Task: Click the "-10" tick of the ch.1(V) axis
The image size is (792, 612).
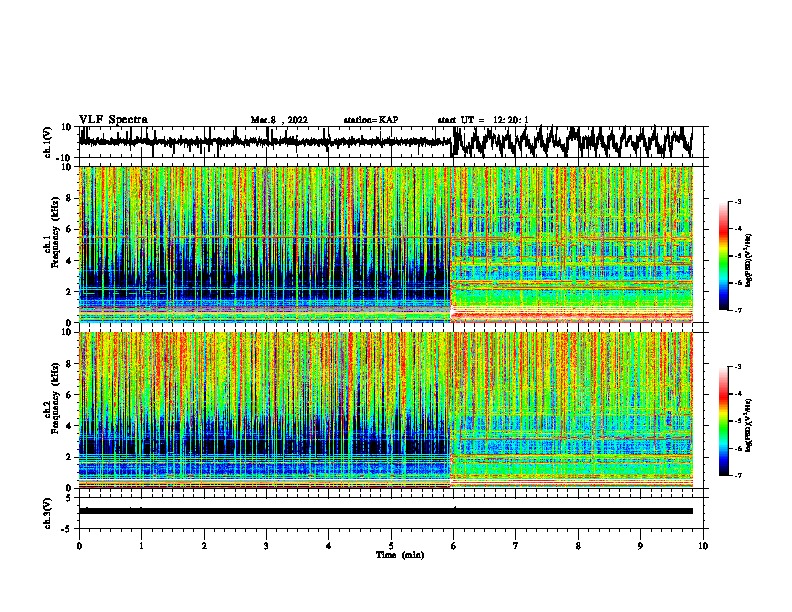Action: 65,158
